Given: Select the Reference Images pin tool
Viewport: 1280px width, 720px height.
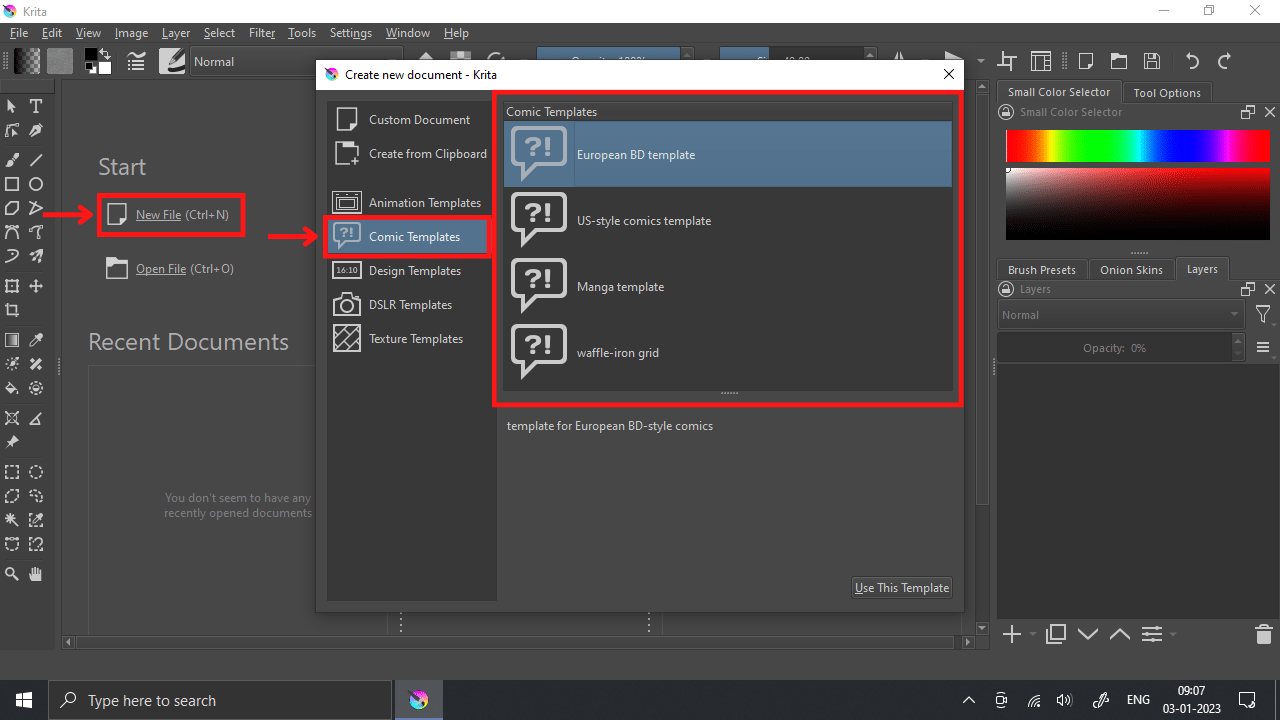Looking at the screenshot, I should [x=12, y=442].
